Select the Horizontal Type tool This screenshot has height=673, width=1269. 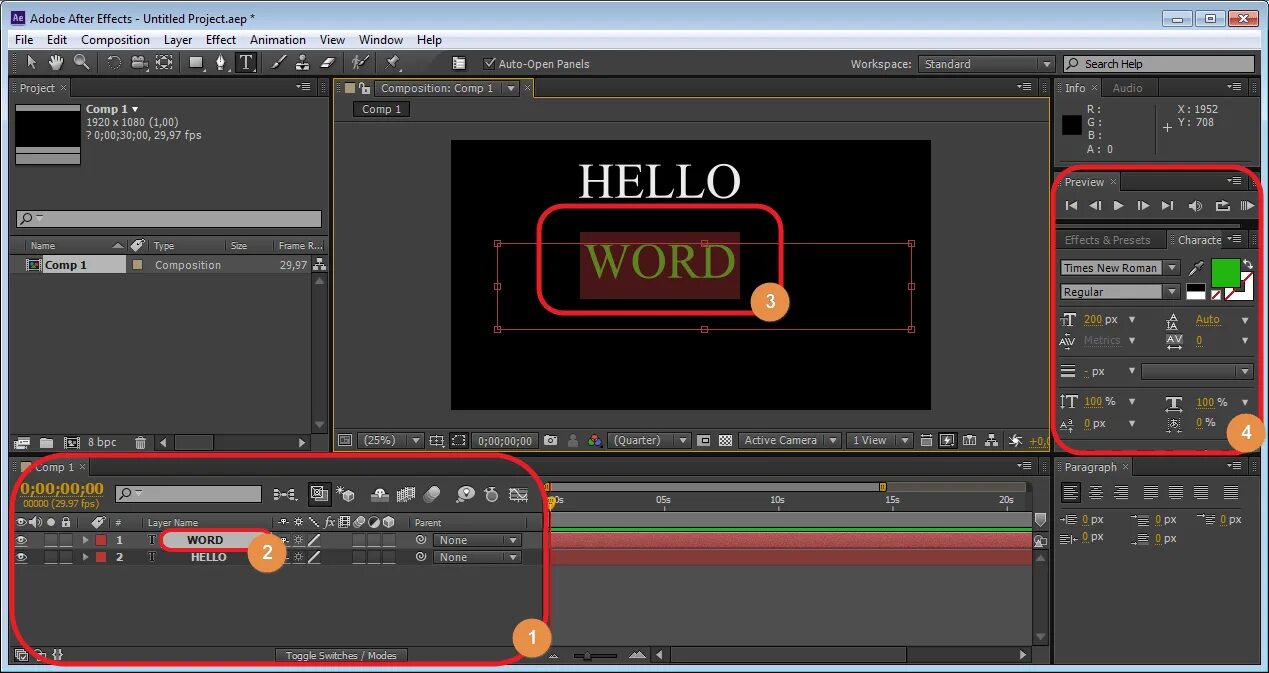click(x=246, y=62)
